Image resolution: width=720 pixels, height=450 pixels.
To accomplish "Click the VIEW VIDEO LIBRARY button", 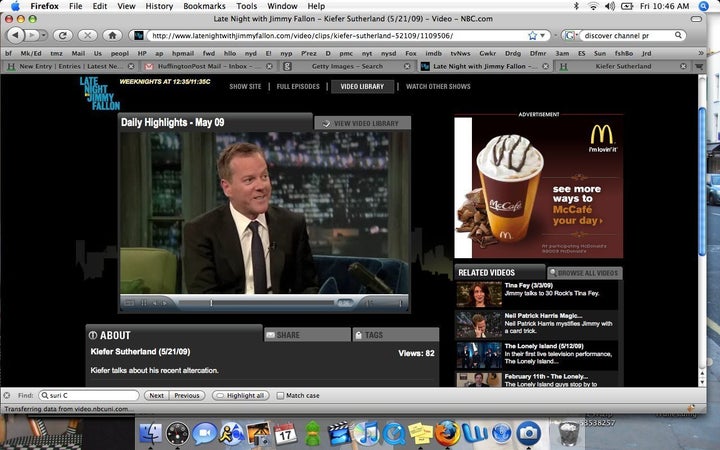I will tap(363, 123).
